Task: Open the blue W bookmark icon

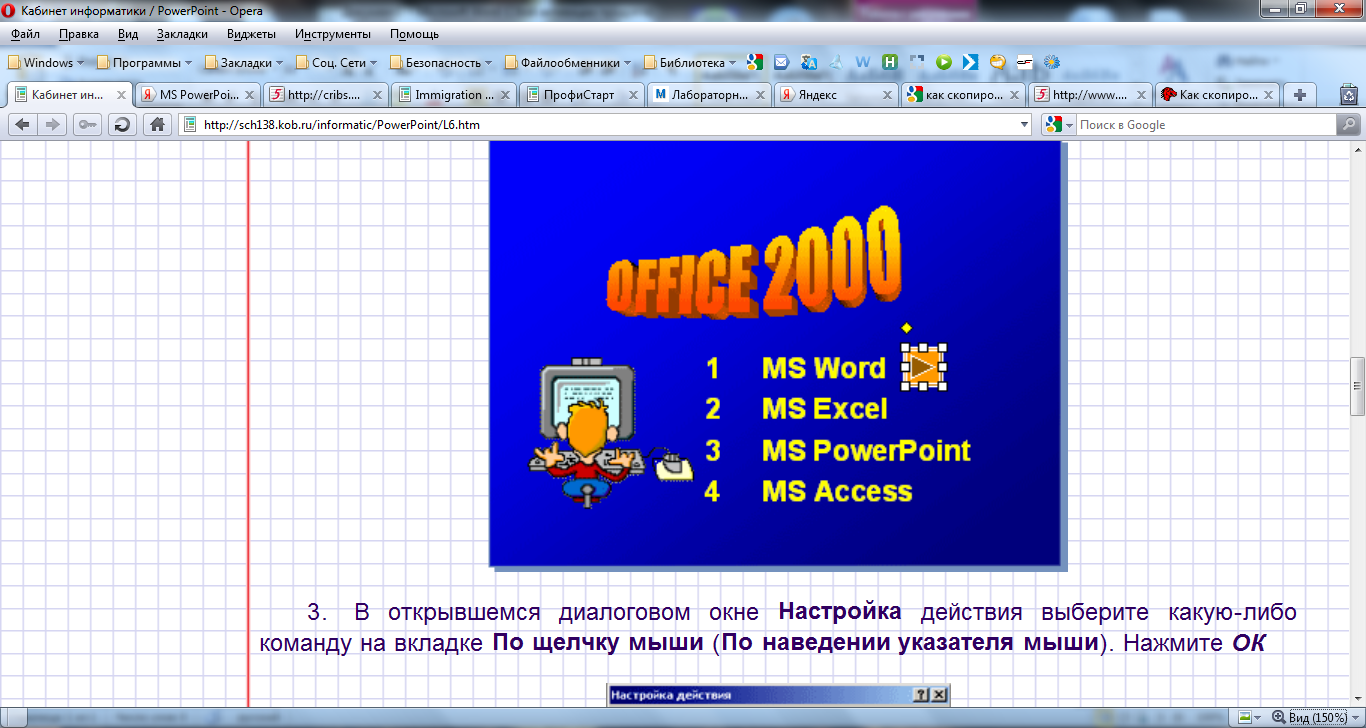Action: coord(863,62)
